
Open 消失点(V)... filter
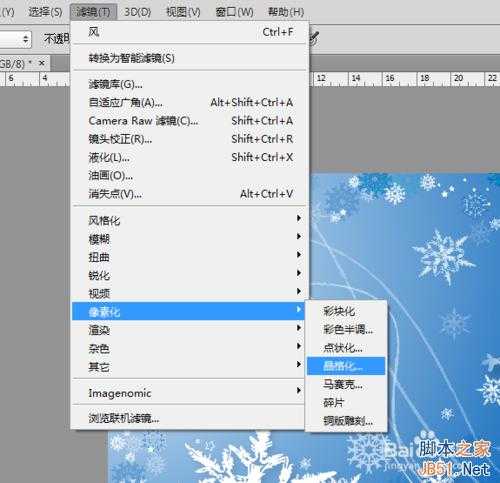click(x=189, y=194)
